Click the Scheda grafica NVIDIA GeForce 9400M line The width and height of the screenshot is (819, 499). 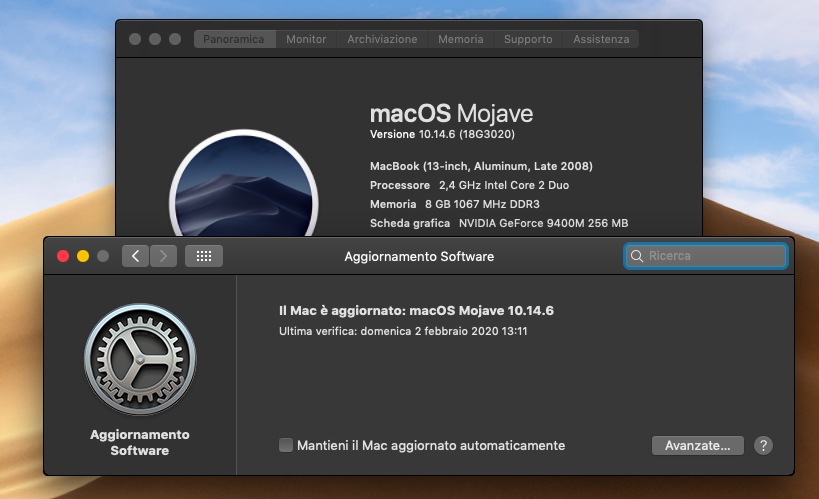coord(499,223)
